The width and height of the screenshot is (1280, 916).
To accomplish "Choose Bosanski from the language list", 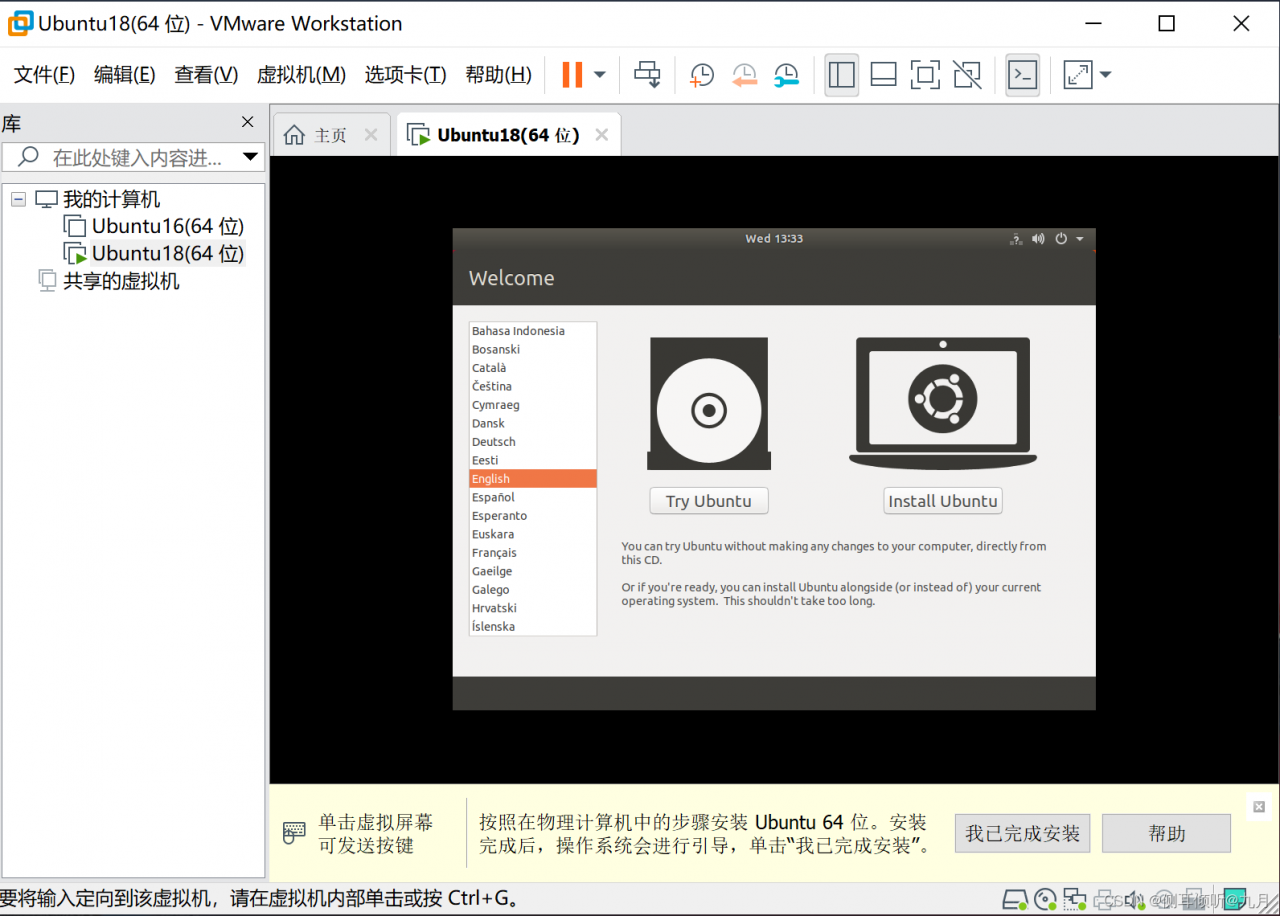I will coord(533,349).
